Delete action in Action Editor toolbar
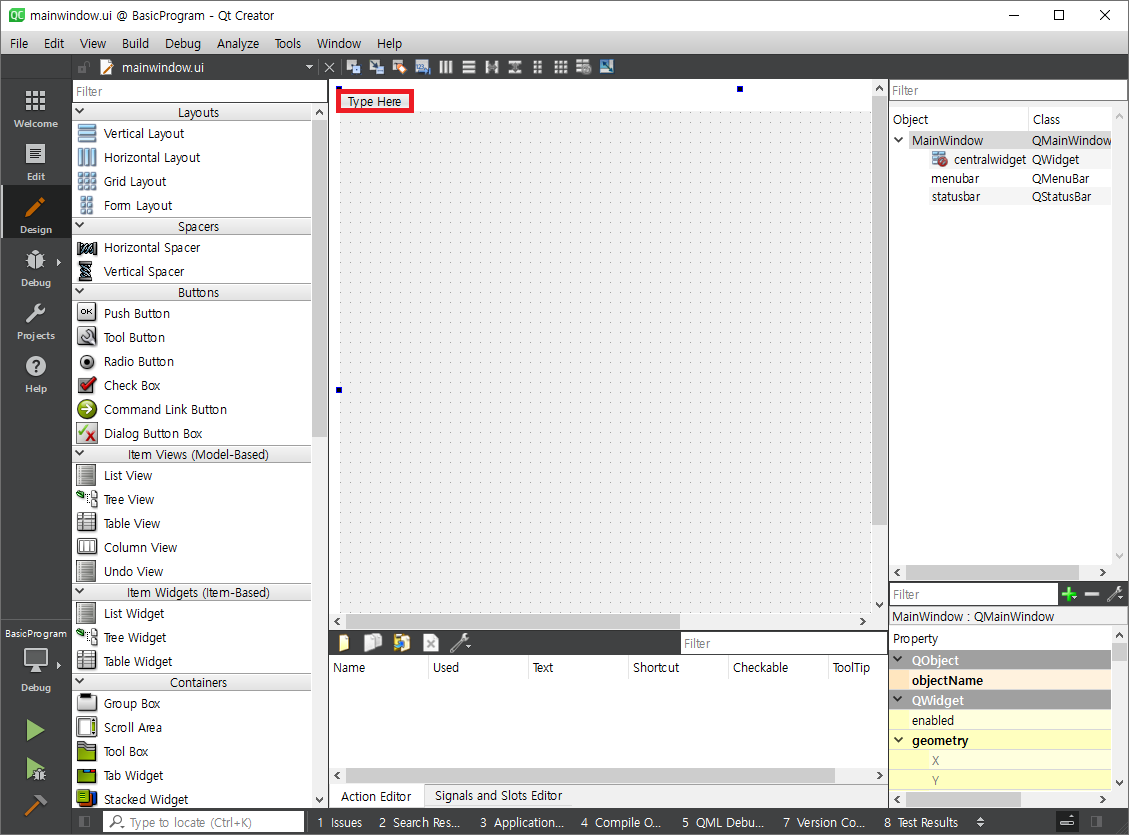 click(x=431, y=643)
